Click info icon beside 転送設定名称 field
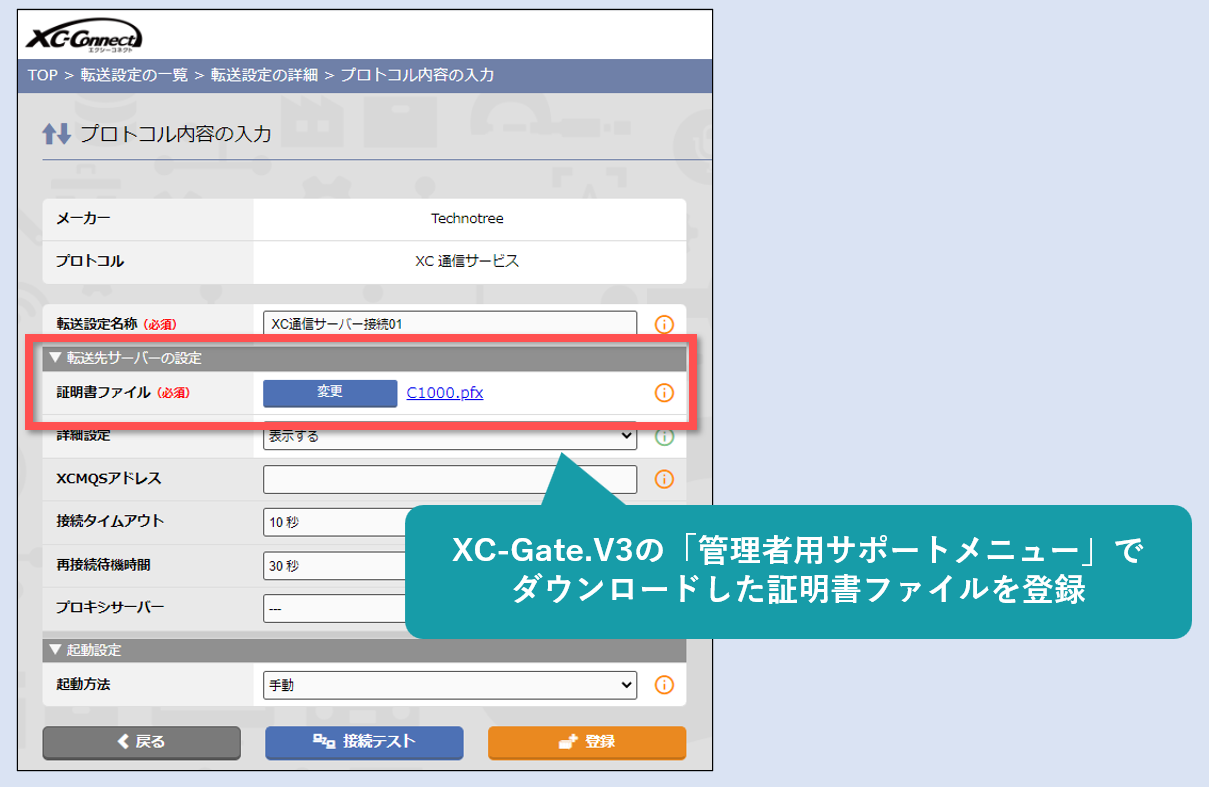Viewport: 1209px width, 787px height. [x=664, y=324]
